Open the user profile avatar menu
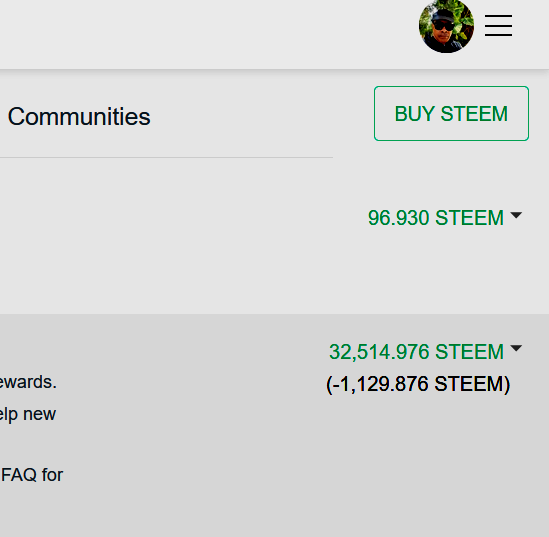Image resolution: width=549 pixels, height=537 pixels. [446, 26]
